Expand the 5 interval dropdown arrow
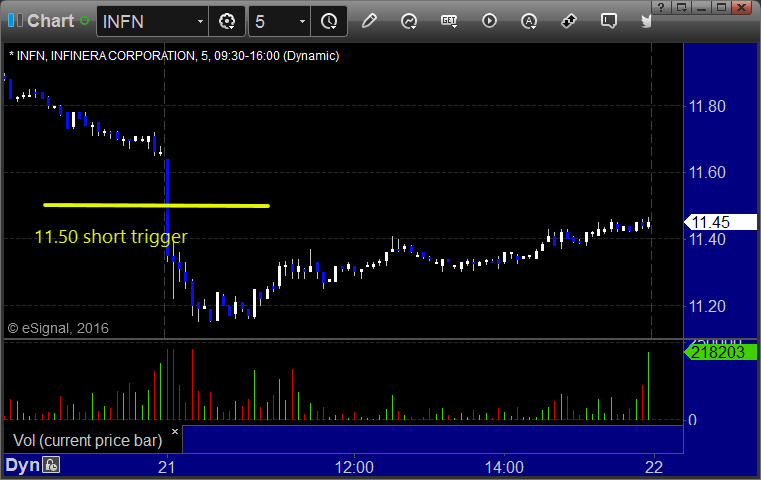The height and width of the screenshot is (480, 761). coord(302,21)
